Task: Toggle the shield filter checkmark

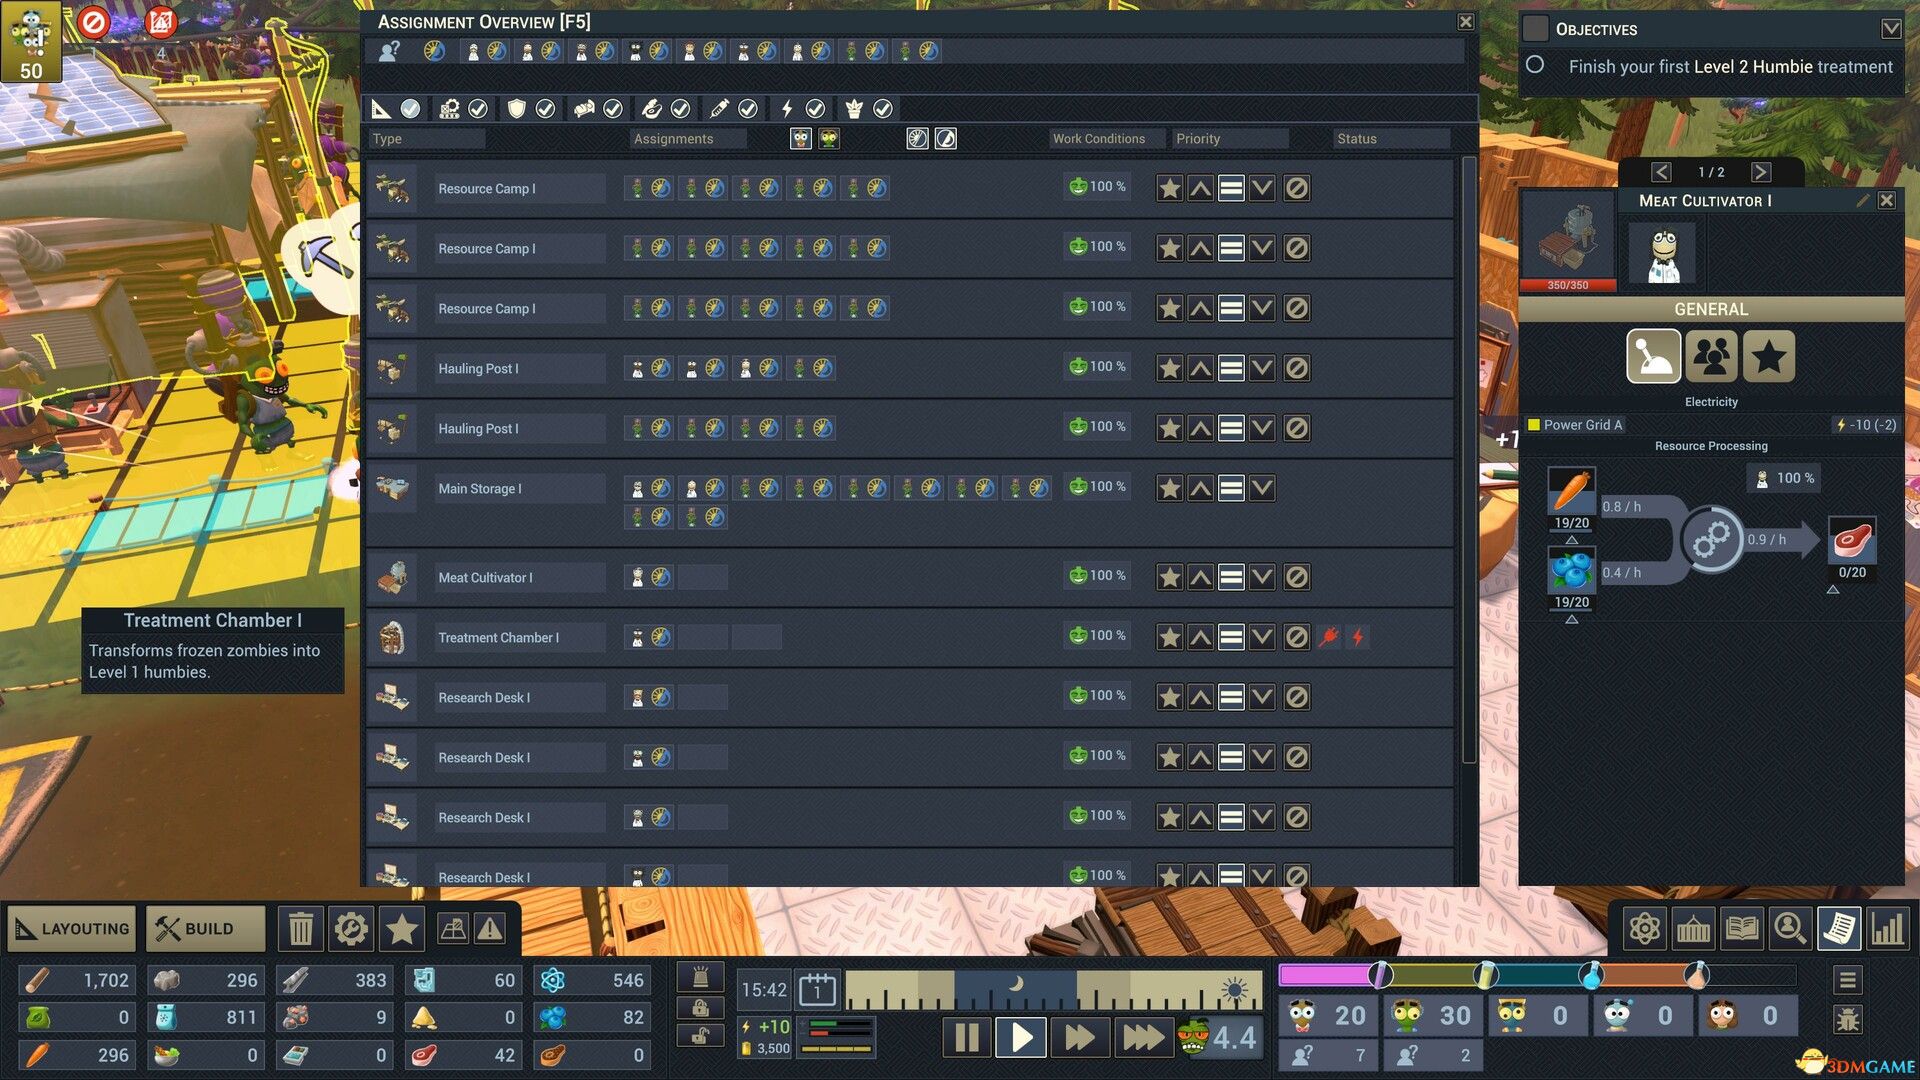Action: [x=545, y=108]
